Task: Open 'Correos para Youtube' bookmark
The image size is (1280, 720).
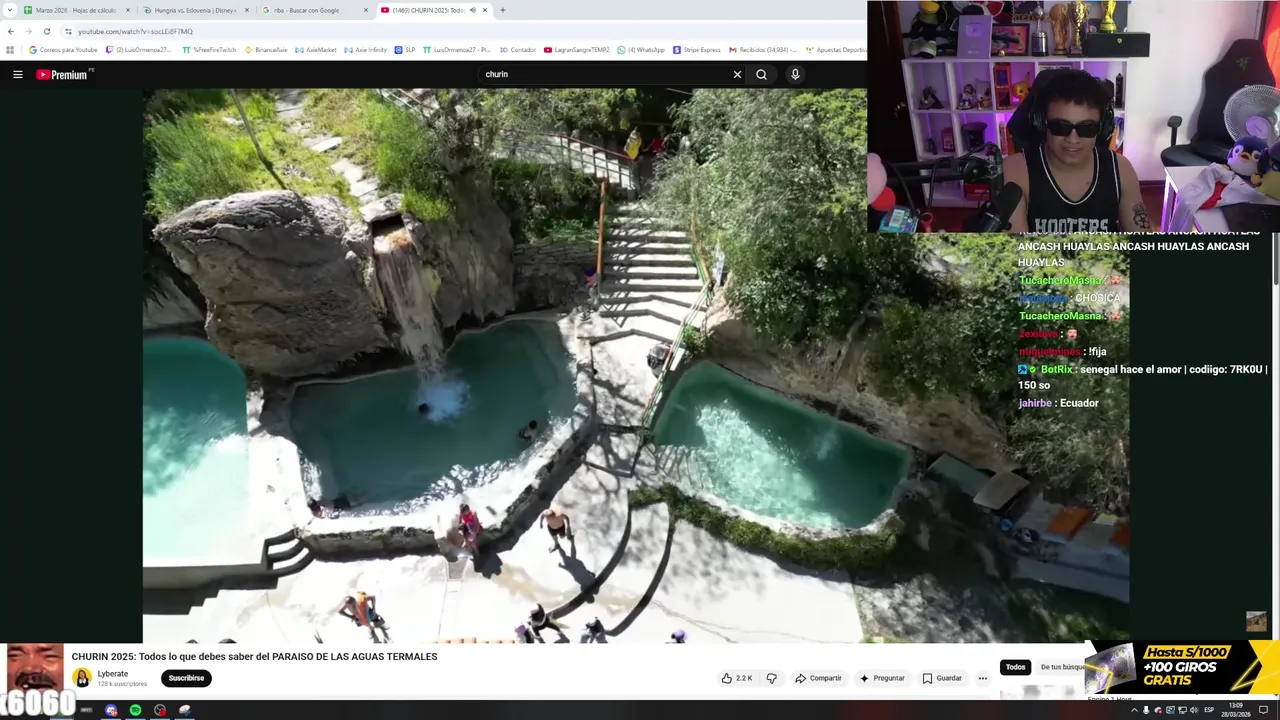Action: [63, 50]
